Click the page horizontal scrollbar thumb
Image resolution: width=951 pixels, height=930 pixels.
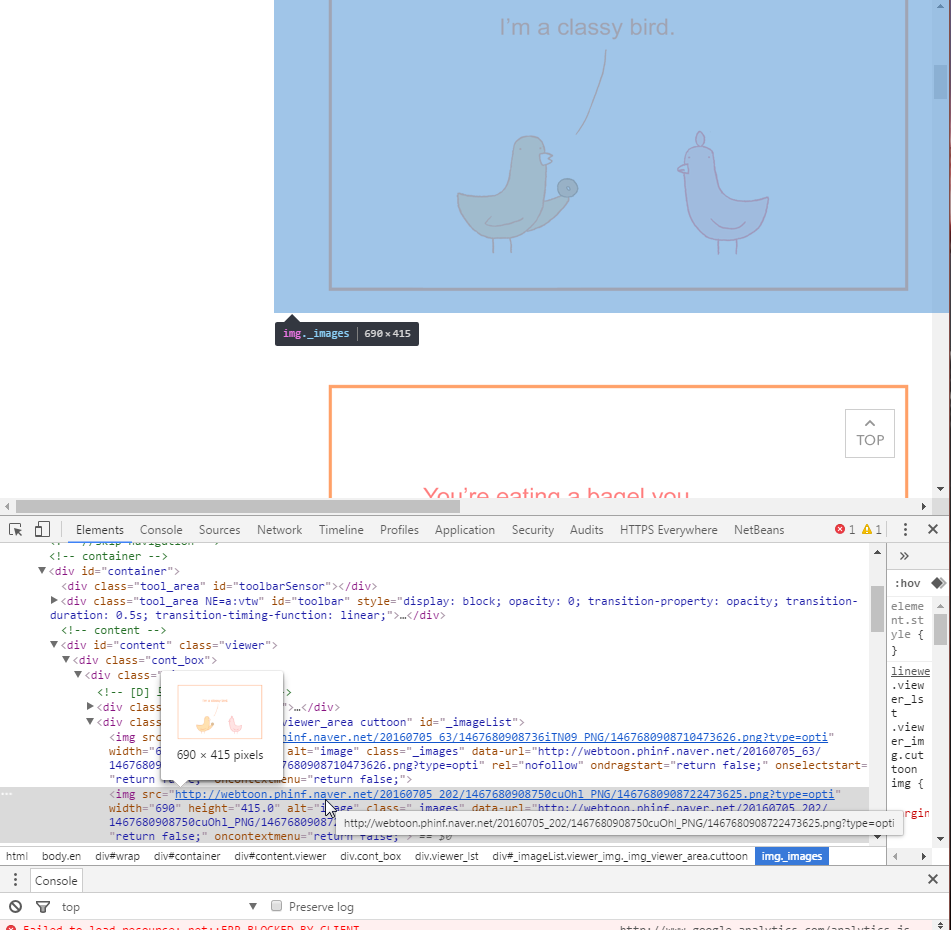click(x=238, y=506)
